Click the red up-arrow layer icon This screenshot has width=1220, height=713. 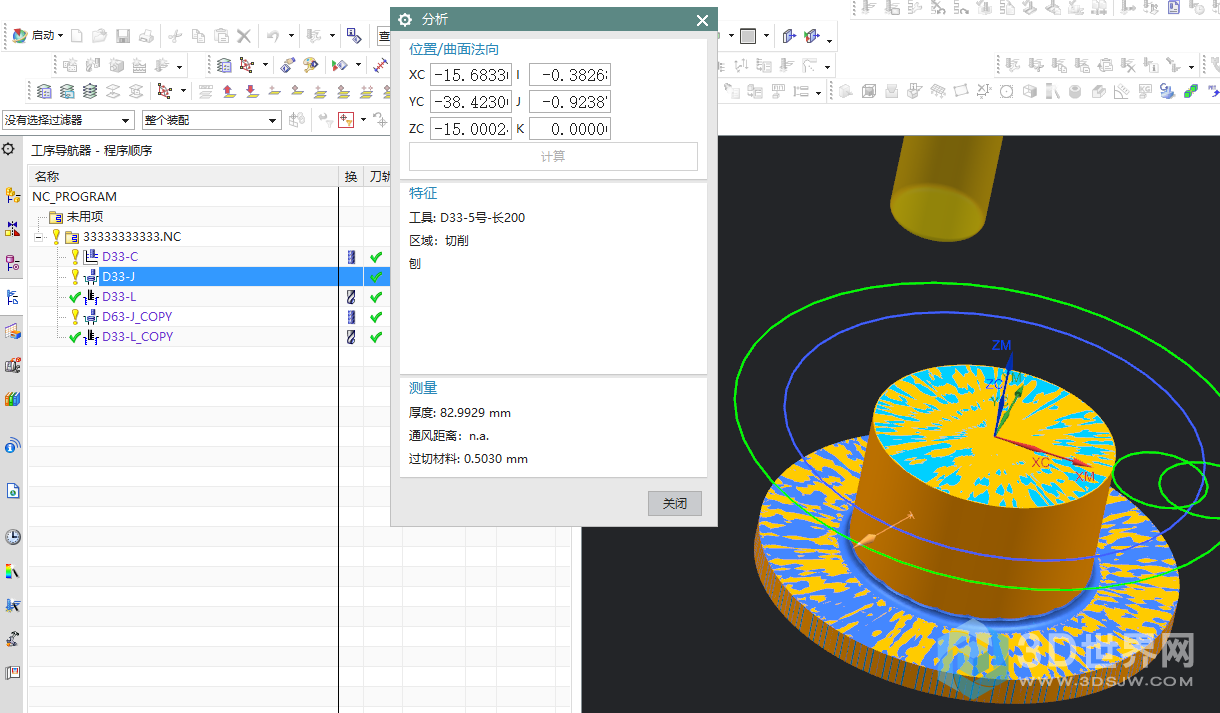point(229,92)
